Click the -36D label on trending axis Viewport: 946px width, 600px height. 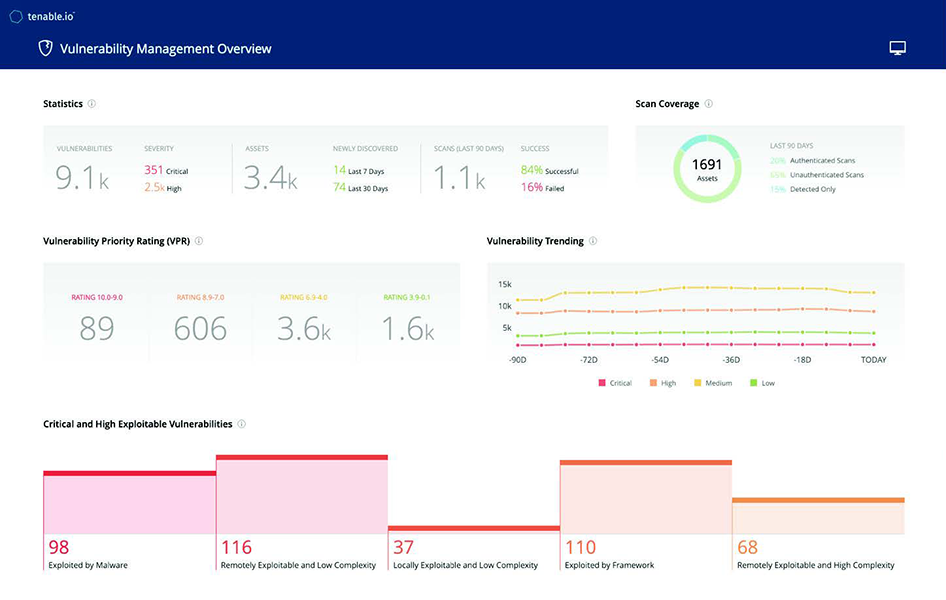pos(731,360)
